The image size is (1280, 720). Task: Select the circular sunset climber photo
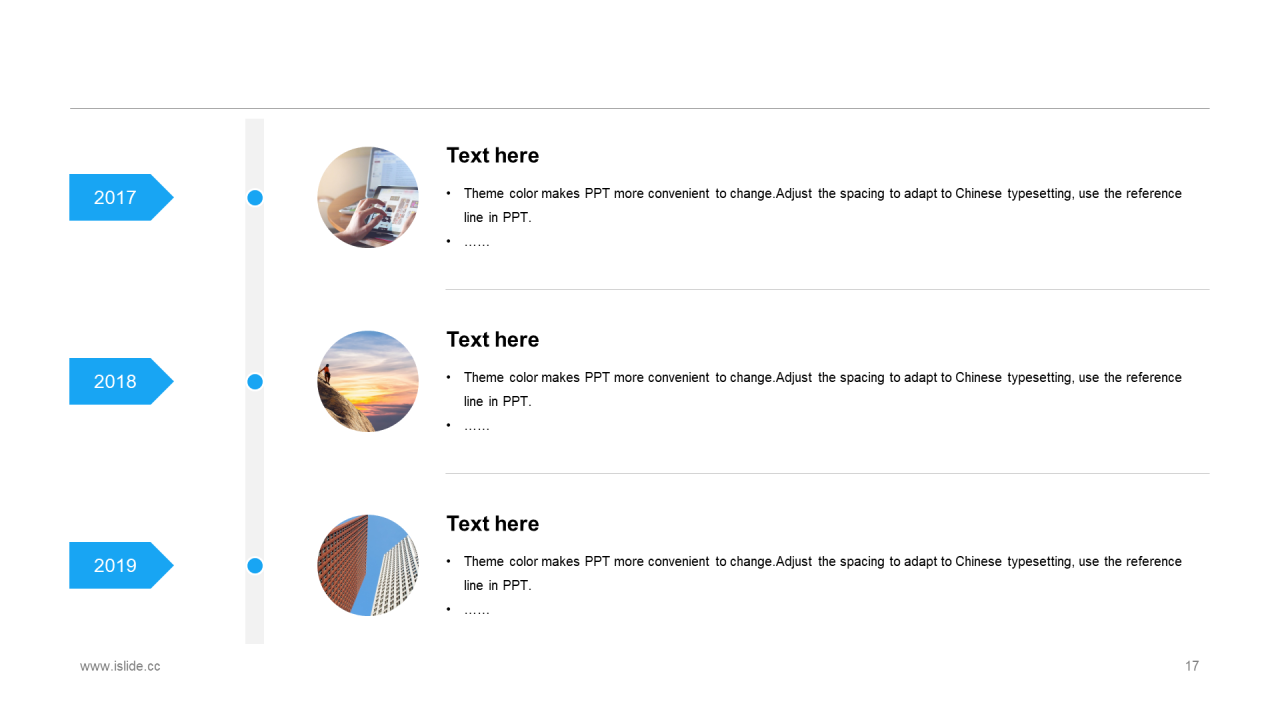[368, 381]
